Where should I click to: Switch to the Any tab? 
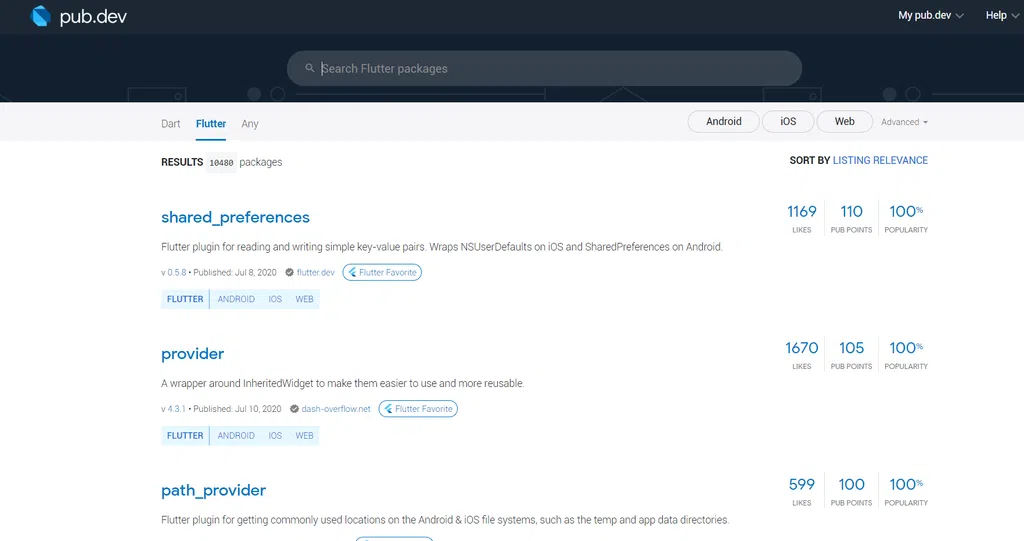(249, 123)
